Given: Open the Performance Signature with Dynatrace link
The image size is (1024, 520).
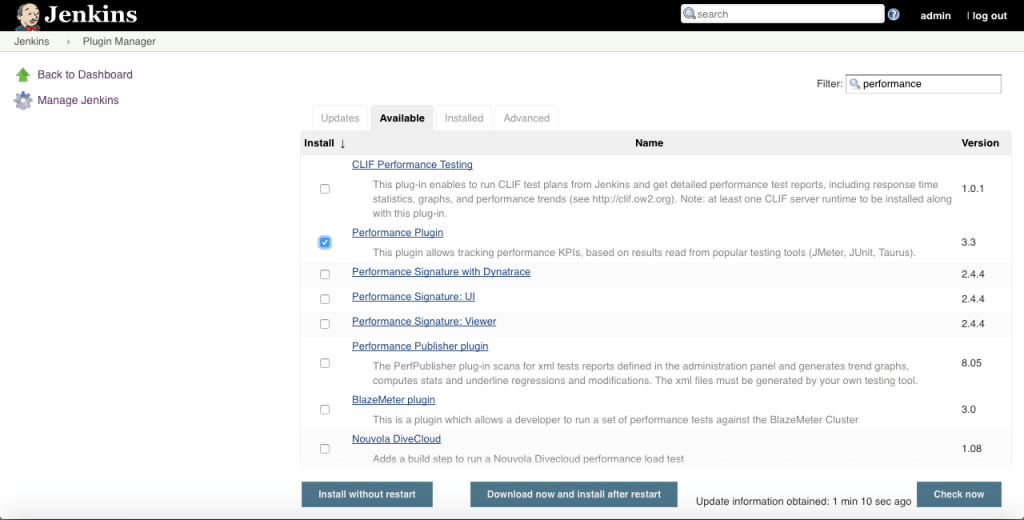Looking at the screenshot, I should [x=441, y=272].
